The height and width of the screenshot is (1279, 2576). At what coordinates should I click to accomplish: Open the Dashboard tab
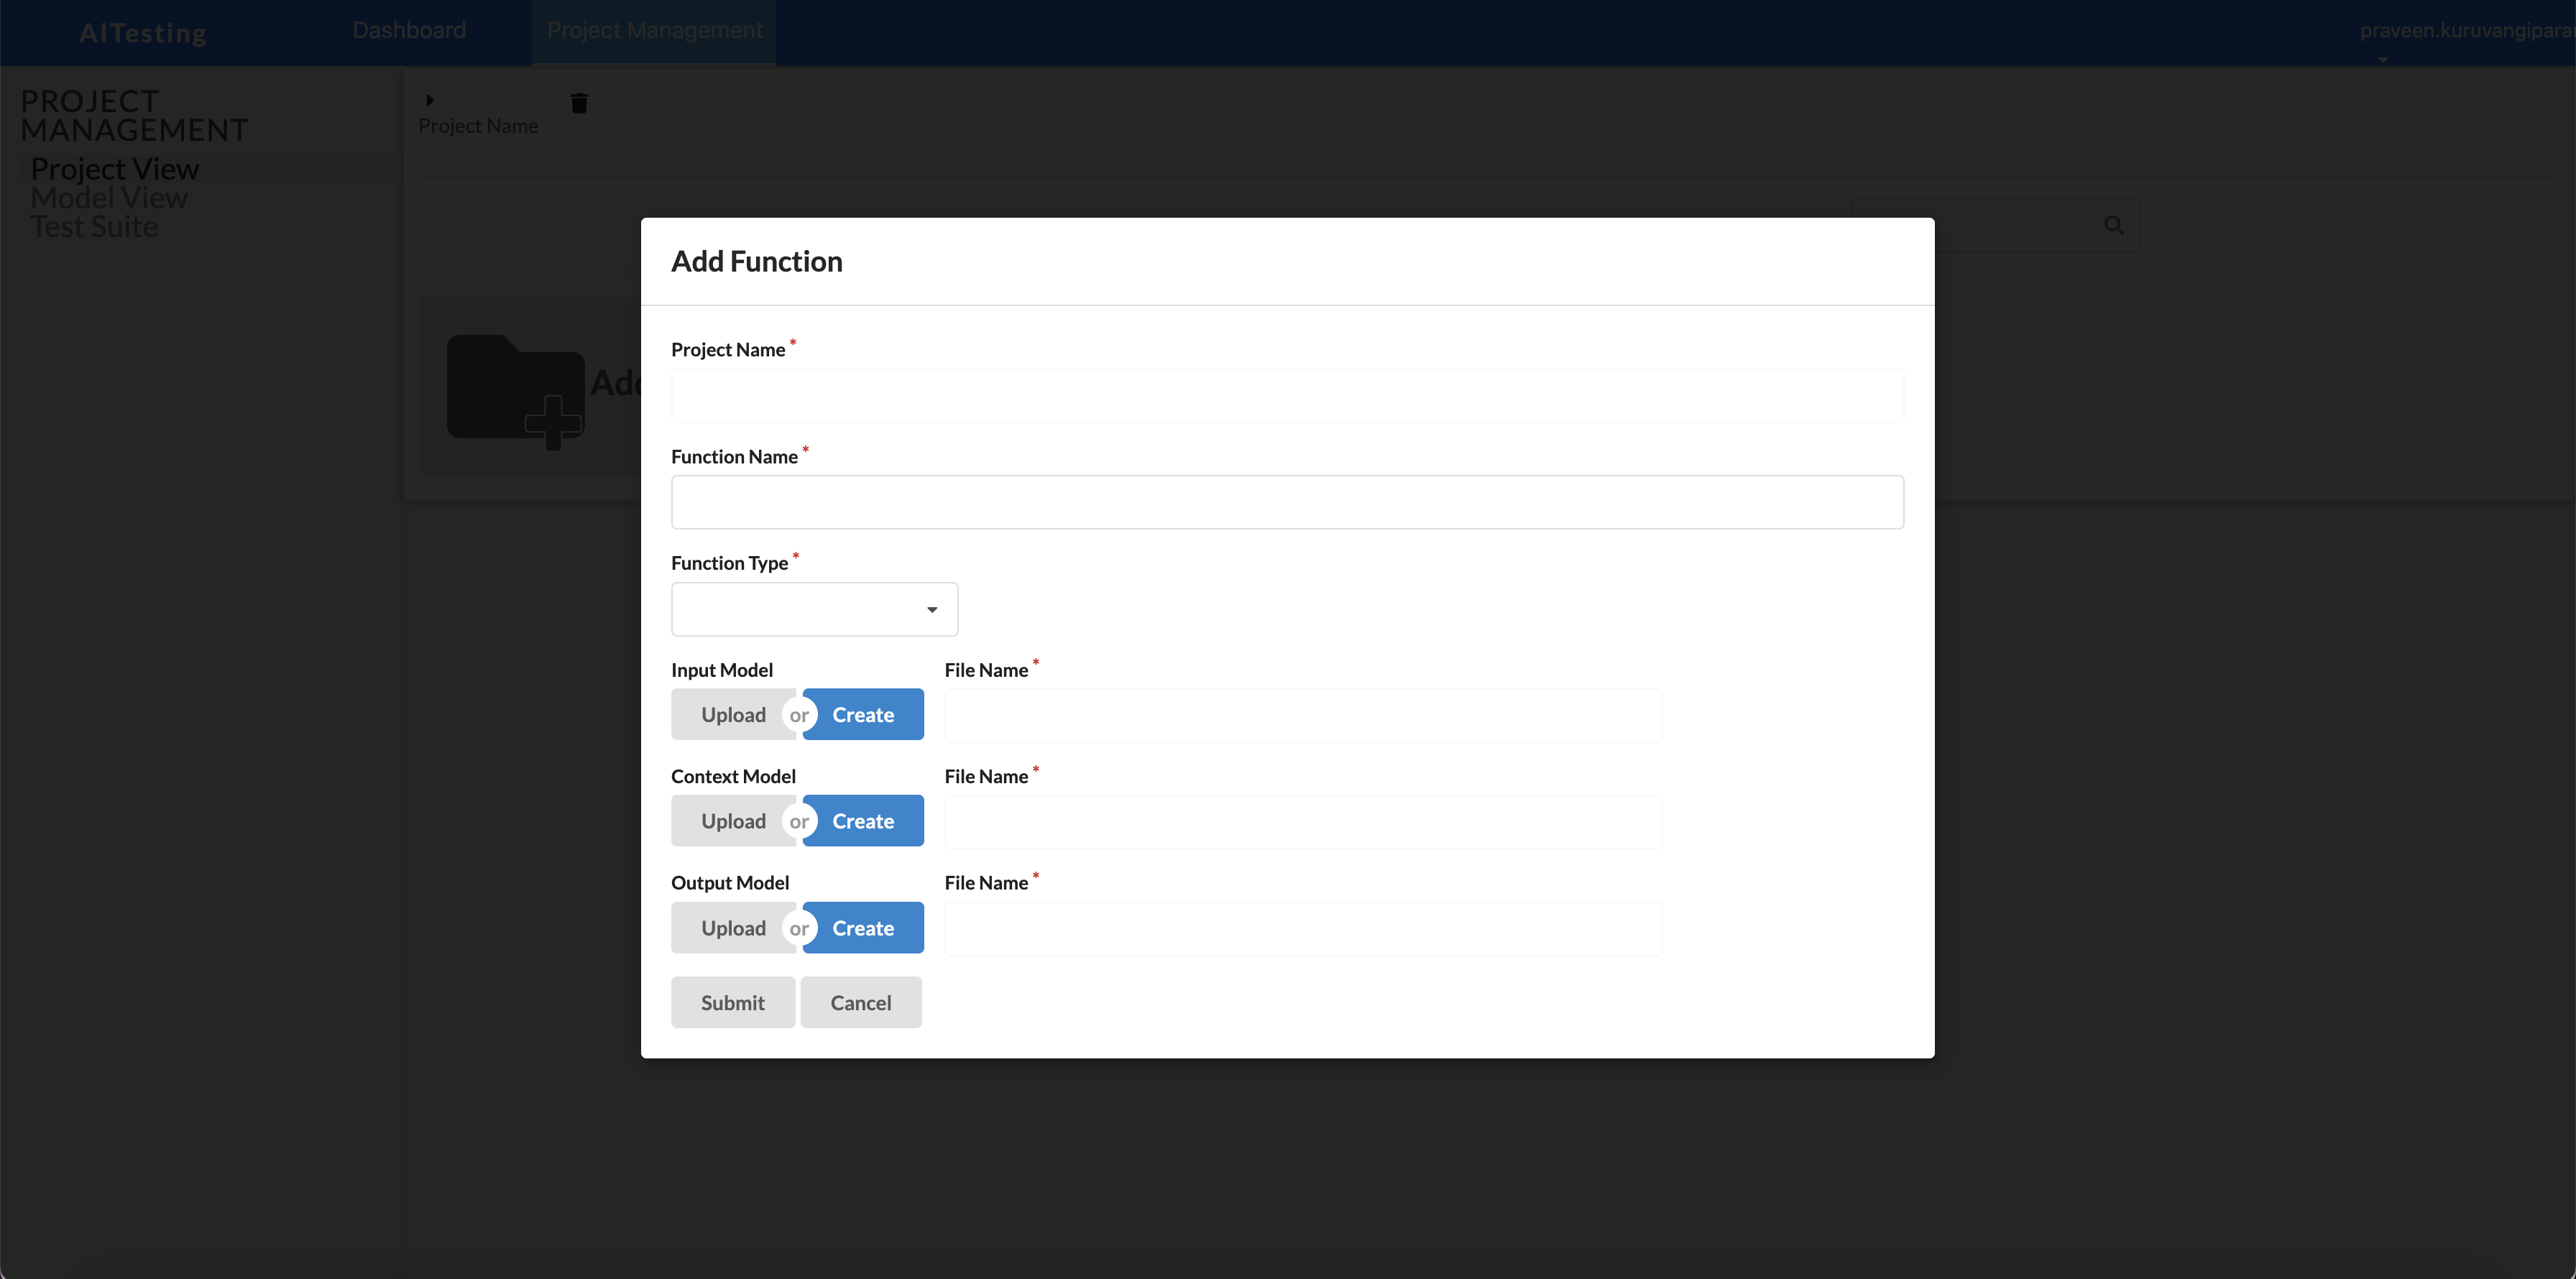409,30
